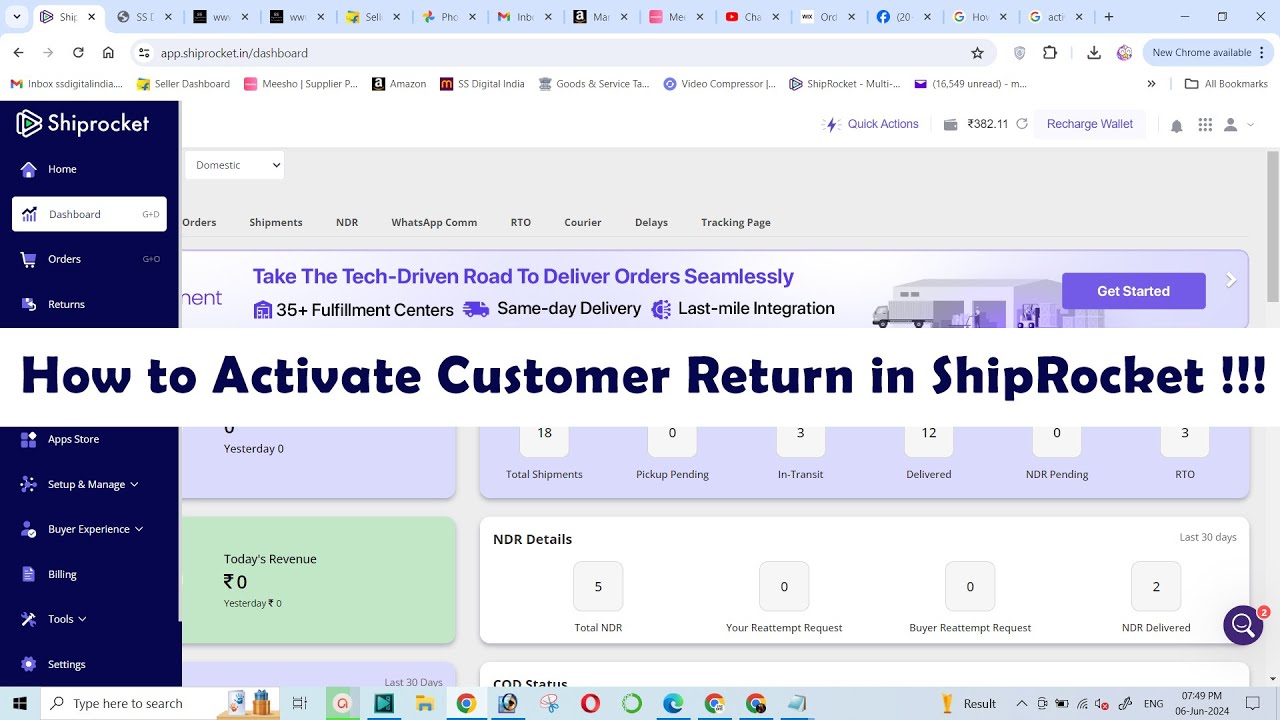Screen dimensions: 1280x720
Task: Open the chat support bubble
Action: click(1243, 625)
